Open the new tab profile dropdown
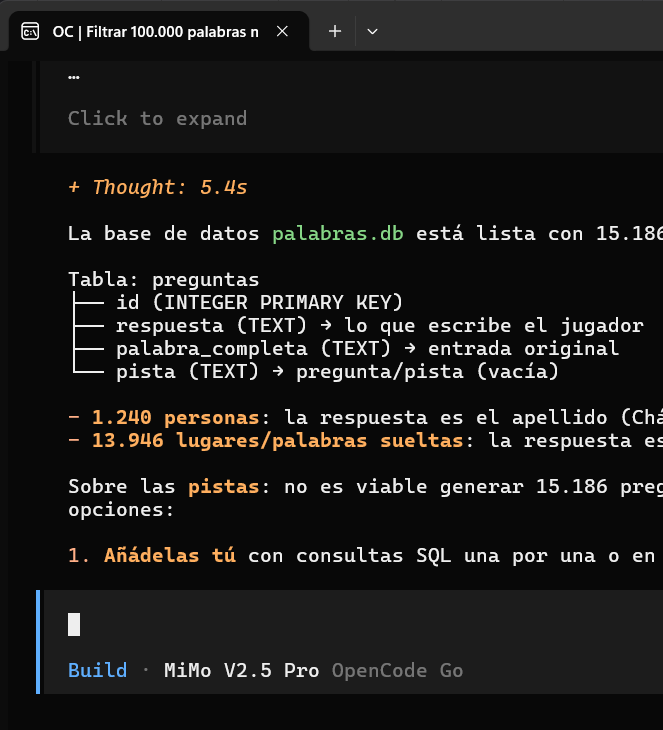Image resolution: width=663 pixels, height=730 pixels. (x=372, y=32)
